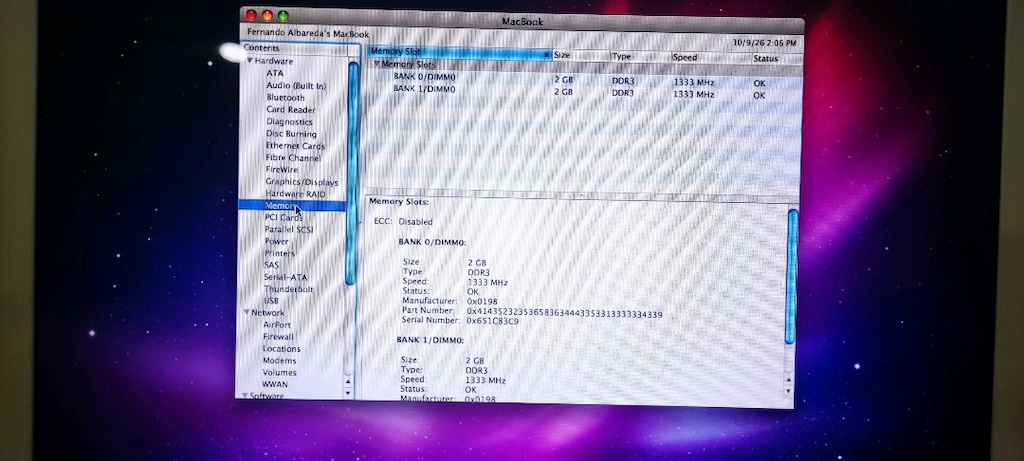This screenshot has height=461, width=1024.
Task: Select Graphics/Displays in sidebar
Action: pos(302,182)
